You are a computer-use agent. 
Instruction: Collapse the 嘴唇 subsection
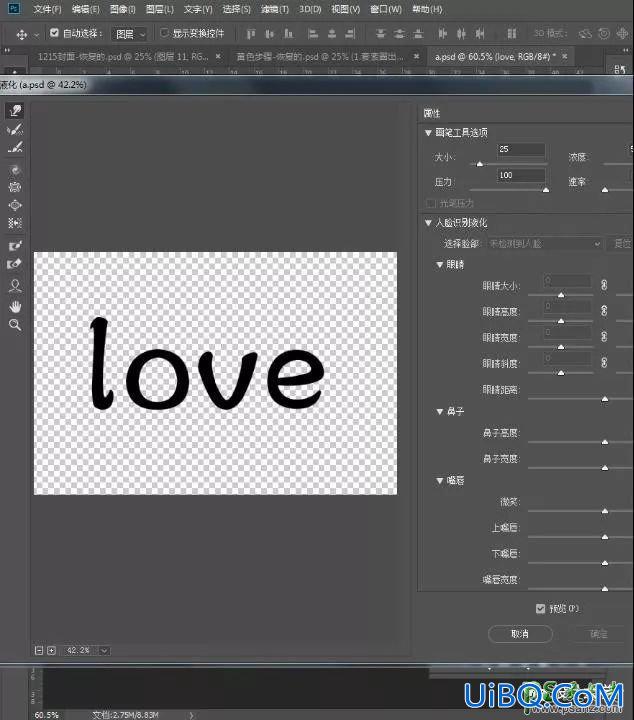tap(439, 480)
